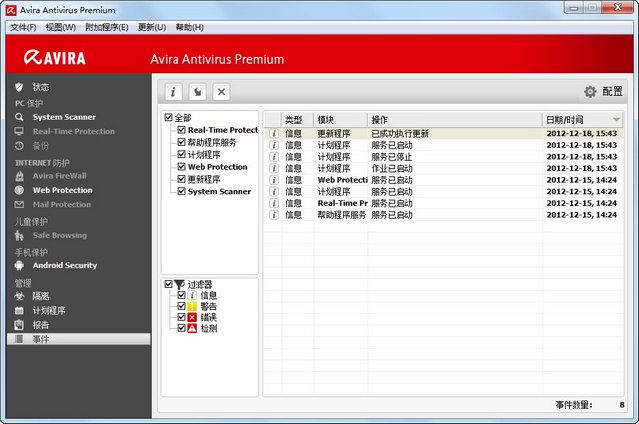Image resolution: width=639 pixels, height=424 pixels.
Task: Open the 文件(F) menu
Action: click(x=23, y=27)
